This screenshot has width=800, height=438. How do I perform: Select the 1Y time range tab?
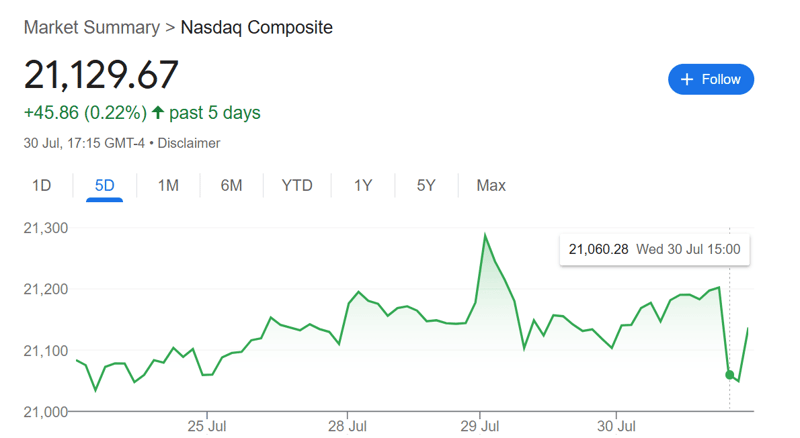pos(363,185)
